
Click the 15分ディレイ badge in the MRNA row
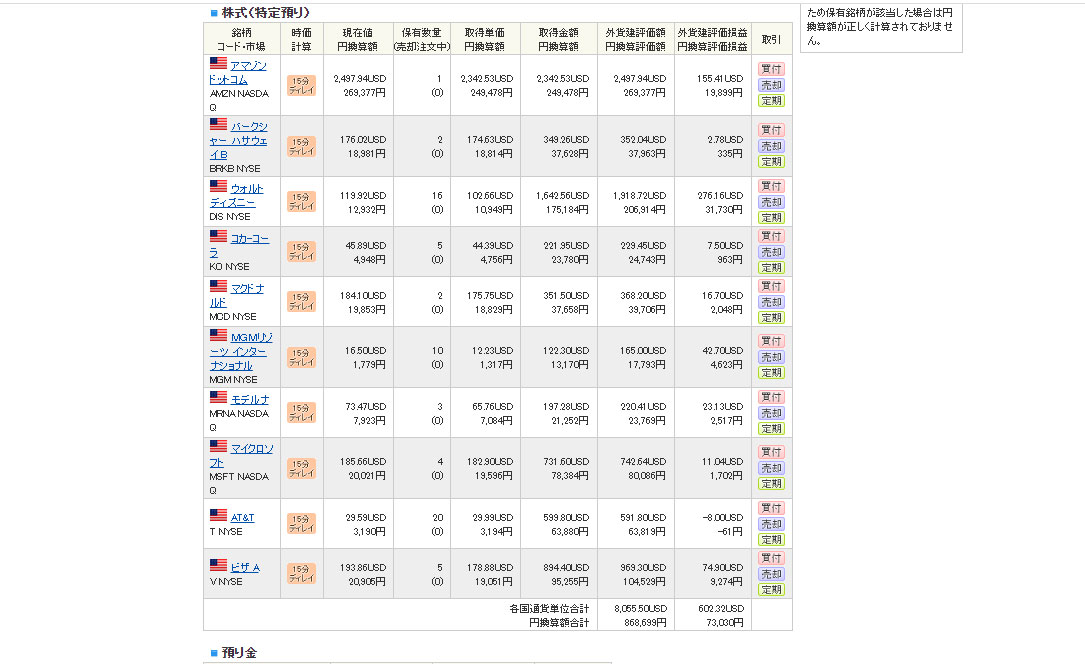pyautogui.click(x=302, y=413)
